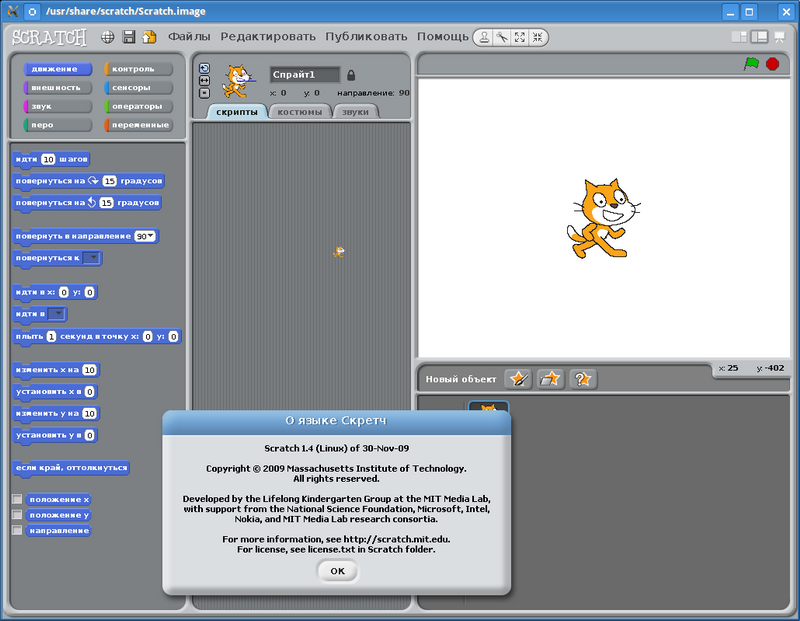The image size is (800, 621).
Task: Select the scissors delete tool
Action: (x=502, y=37)
